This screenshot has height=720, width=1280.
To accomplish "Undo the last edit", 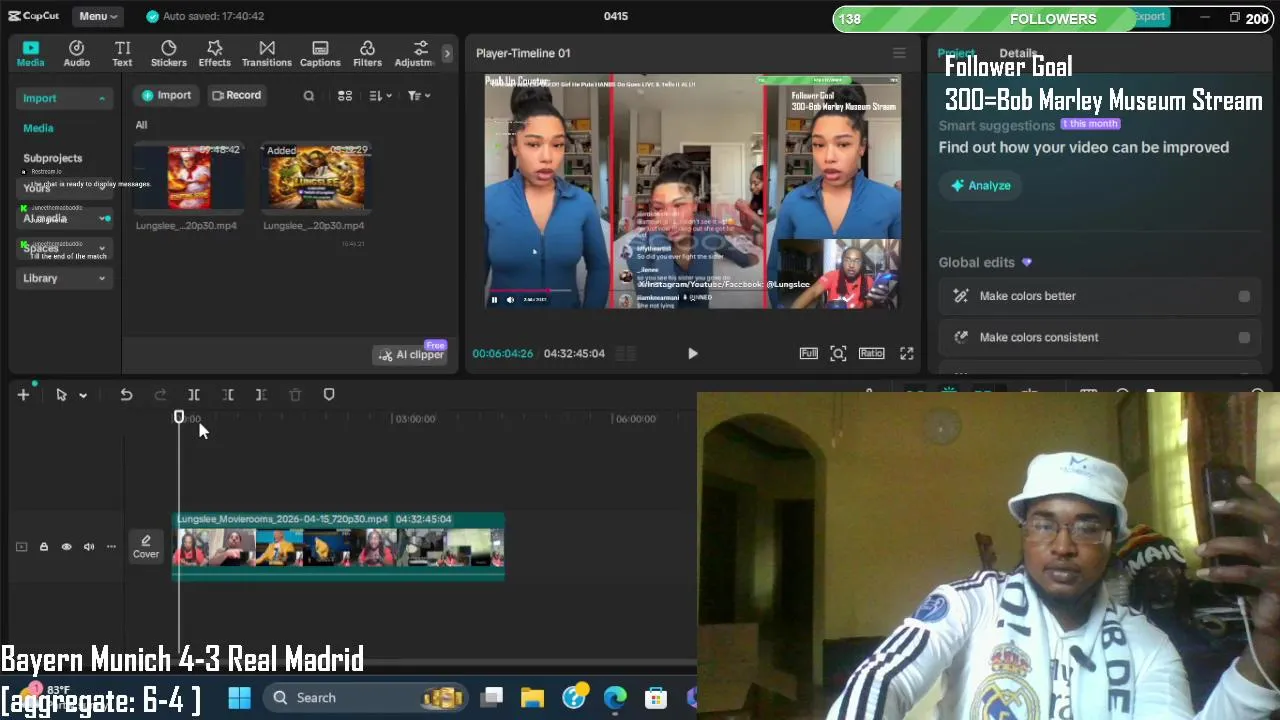I will (x=126, y=395).
